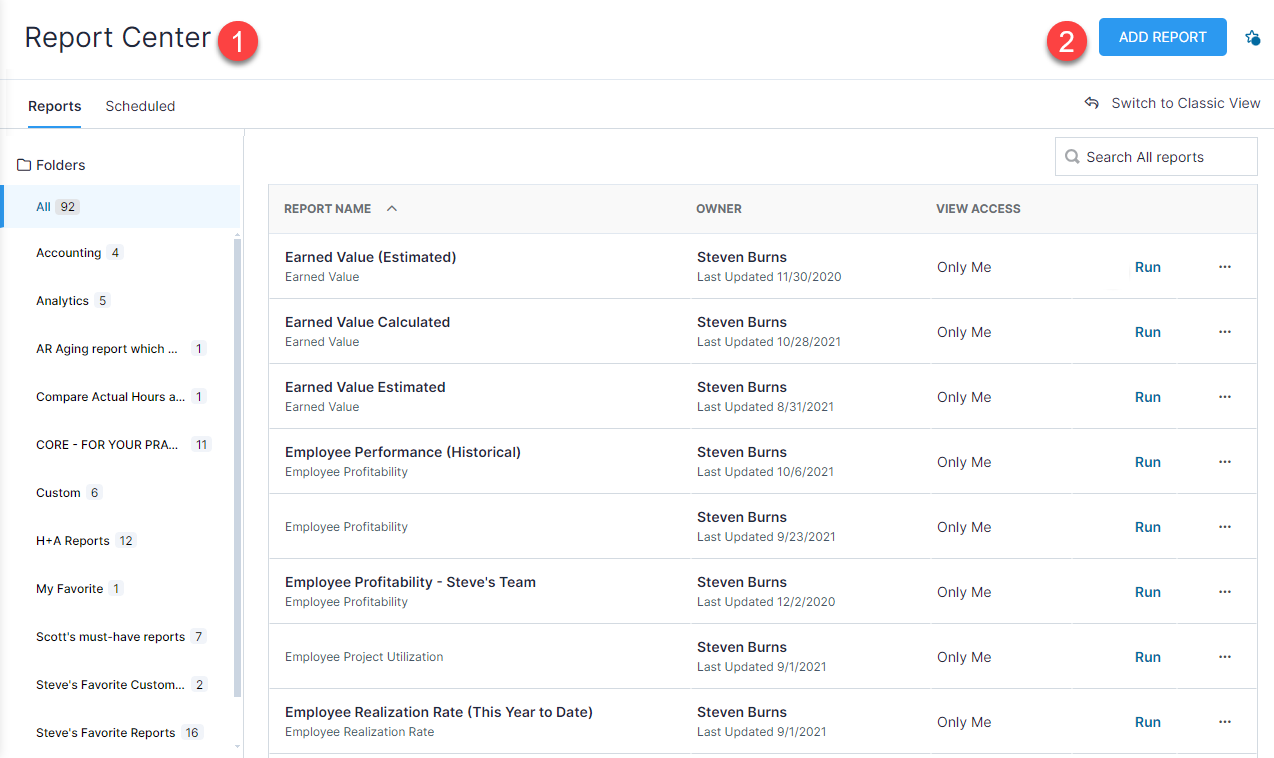1274x758 pixels.
Task: Open the more options menu for Earned Value (Estimated)
Action: point(1224,267)
